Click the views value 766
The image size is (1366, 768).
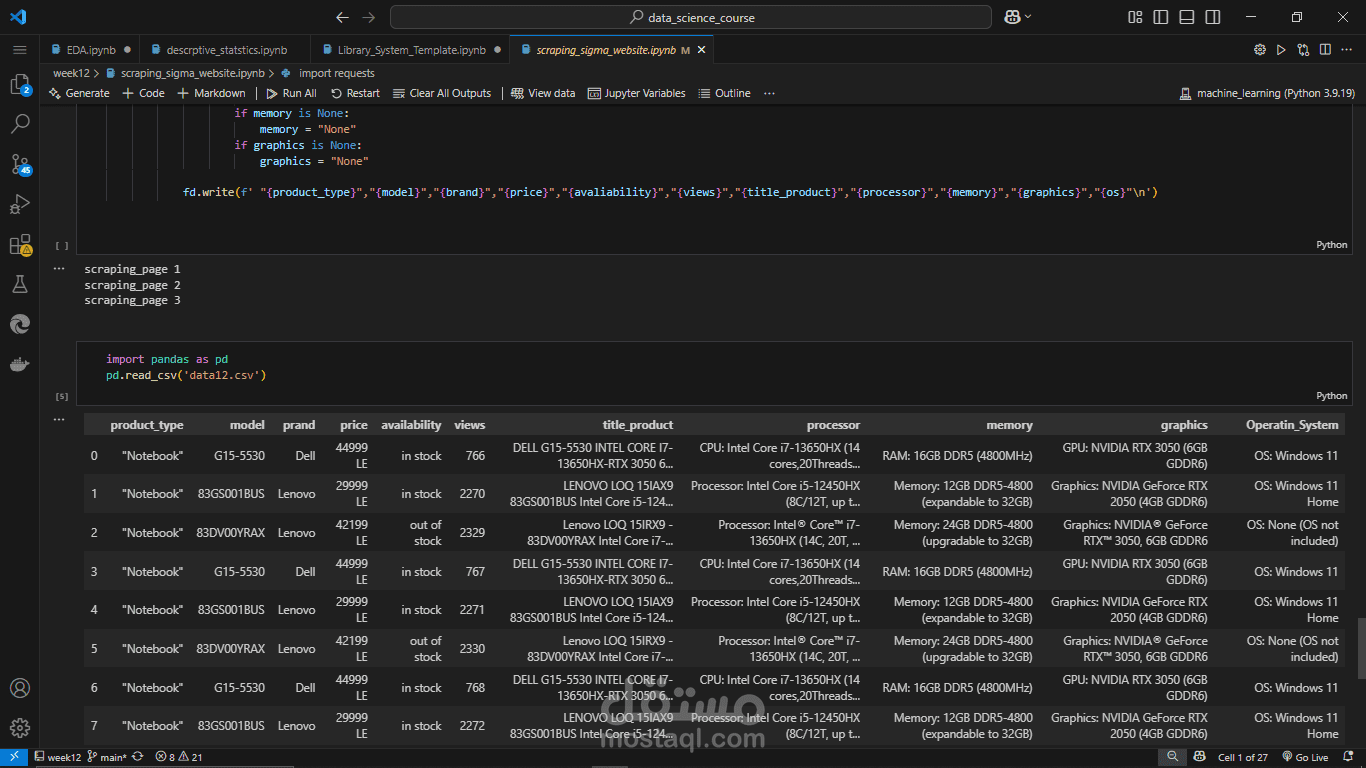click(x=475, y=456)
